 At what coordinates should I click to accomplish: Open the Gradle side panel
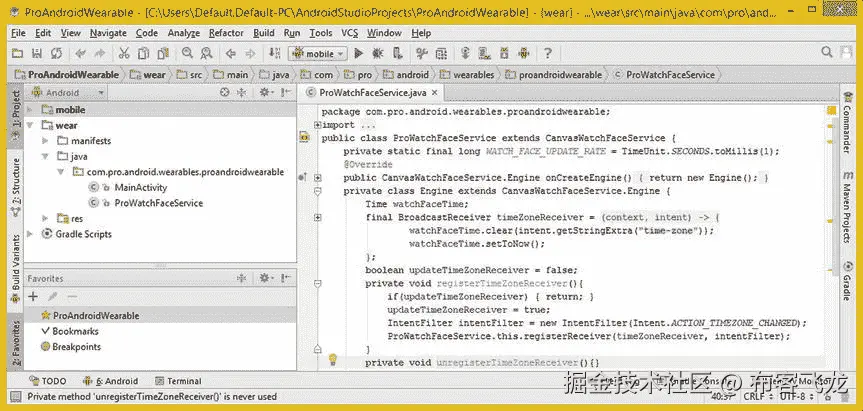(x=848, y=281)
